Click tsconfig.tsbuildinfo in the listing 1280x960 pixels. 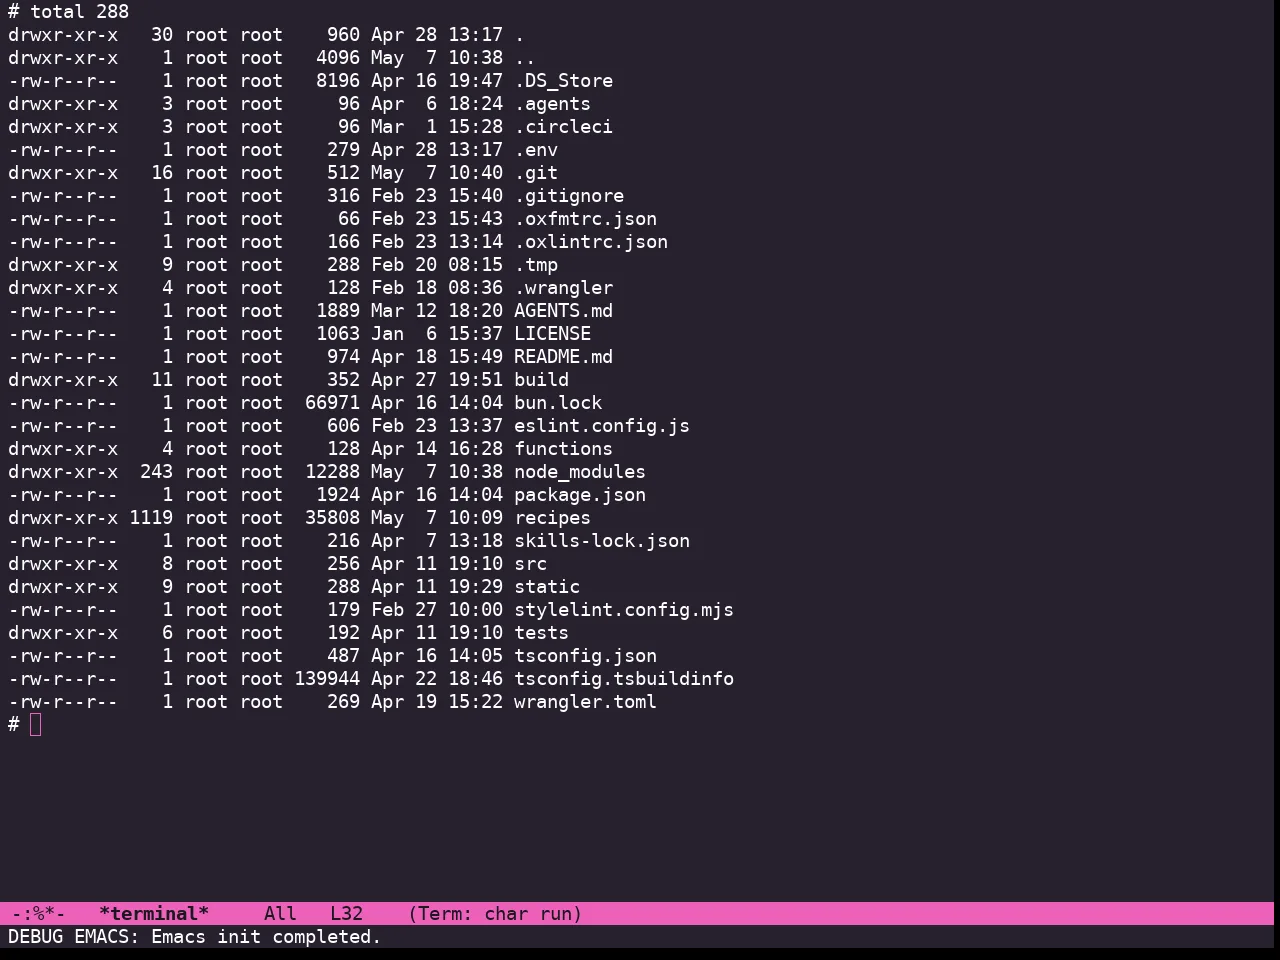click(x=624, y=679)
